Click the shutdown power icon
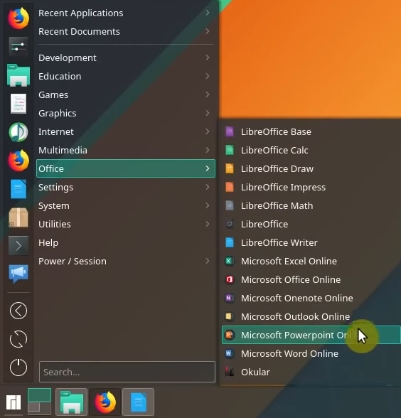The width and height of the screenshot is (401, 418). coord(18,367)
